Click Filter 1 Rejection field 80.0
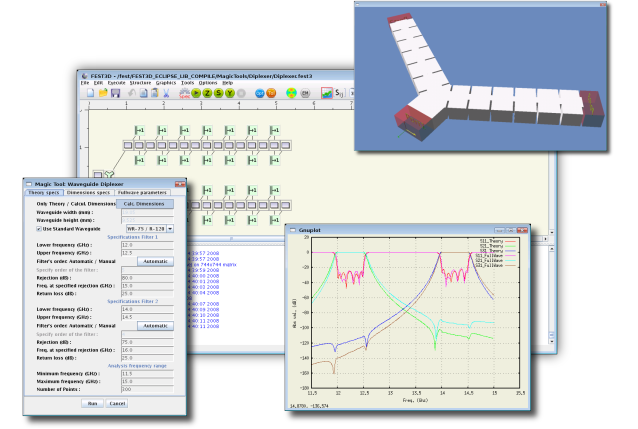638x429 pixels. [x=147, y=278]
